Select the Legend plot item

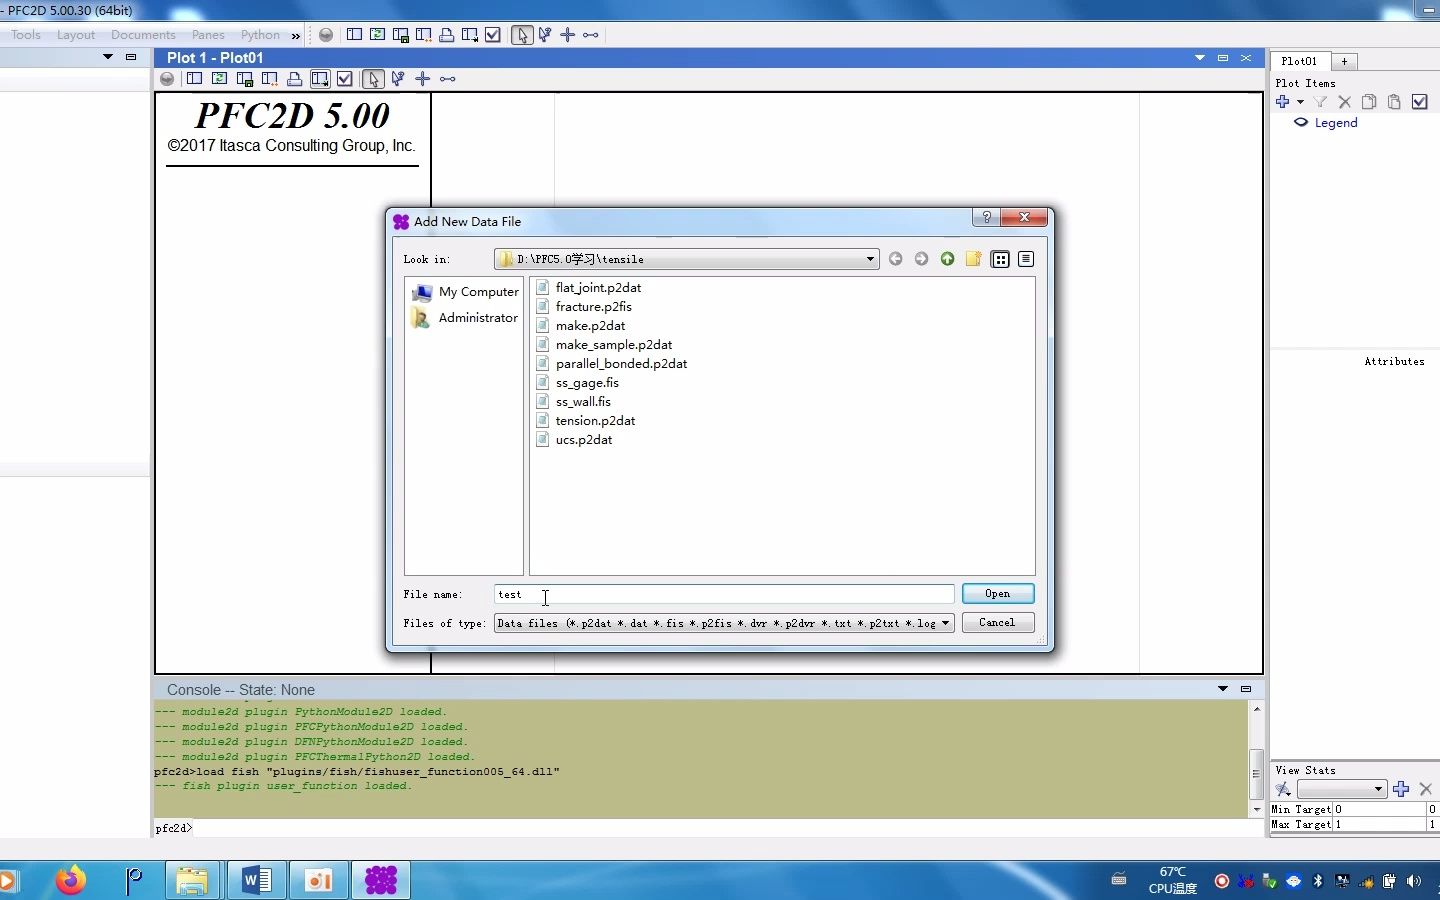click(1336, 123)
